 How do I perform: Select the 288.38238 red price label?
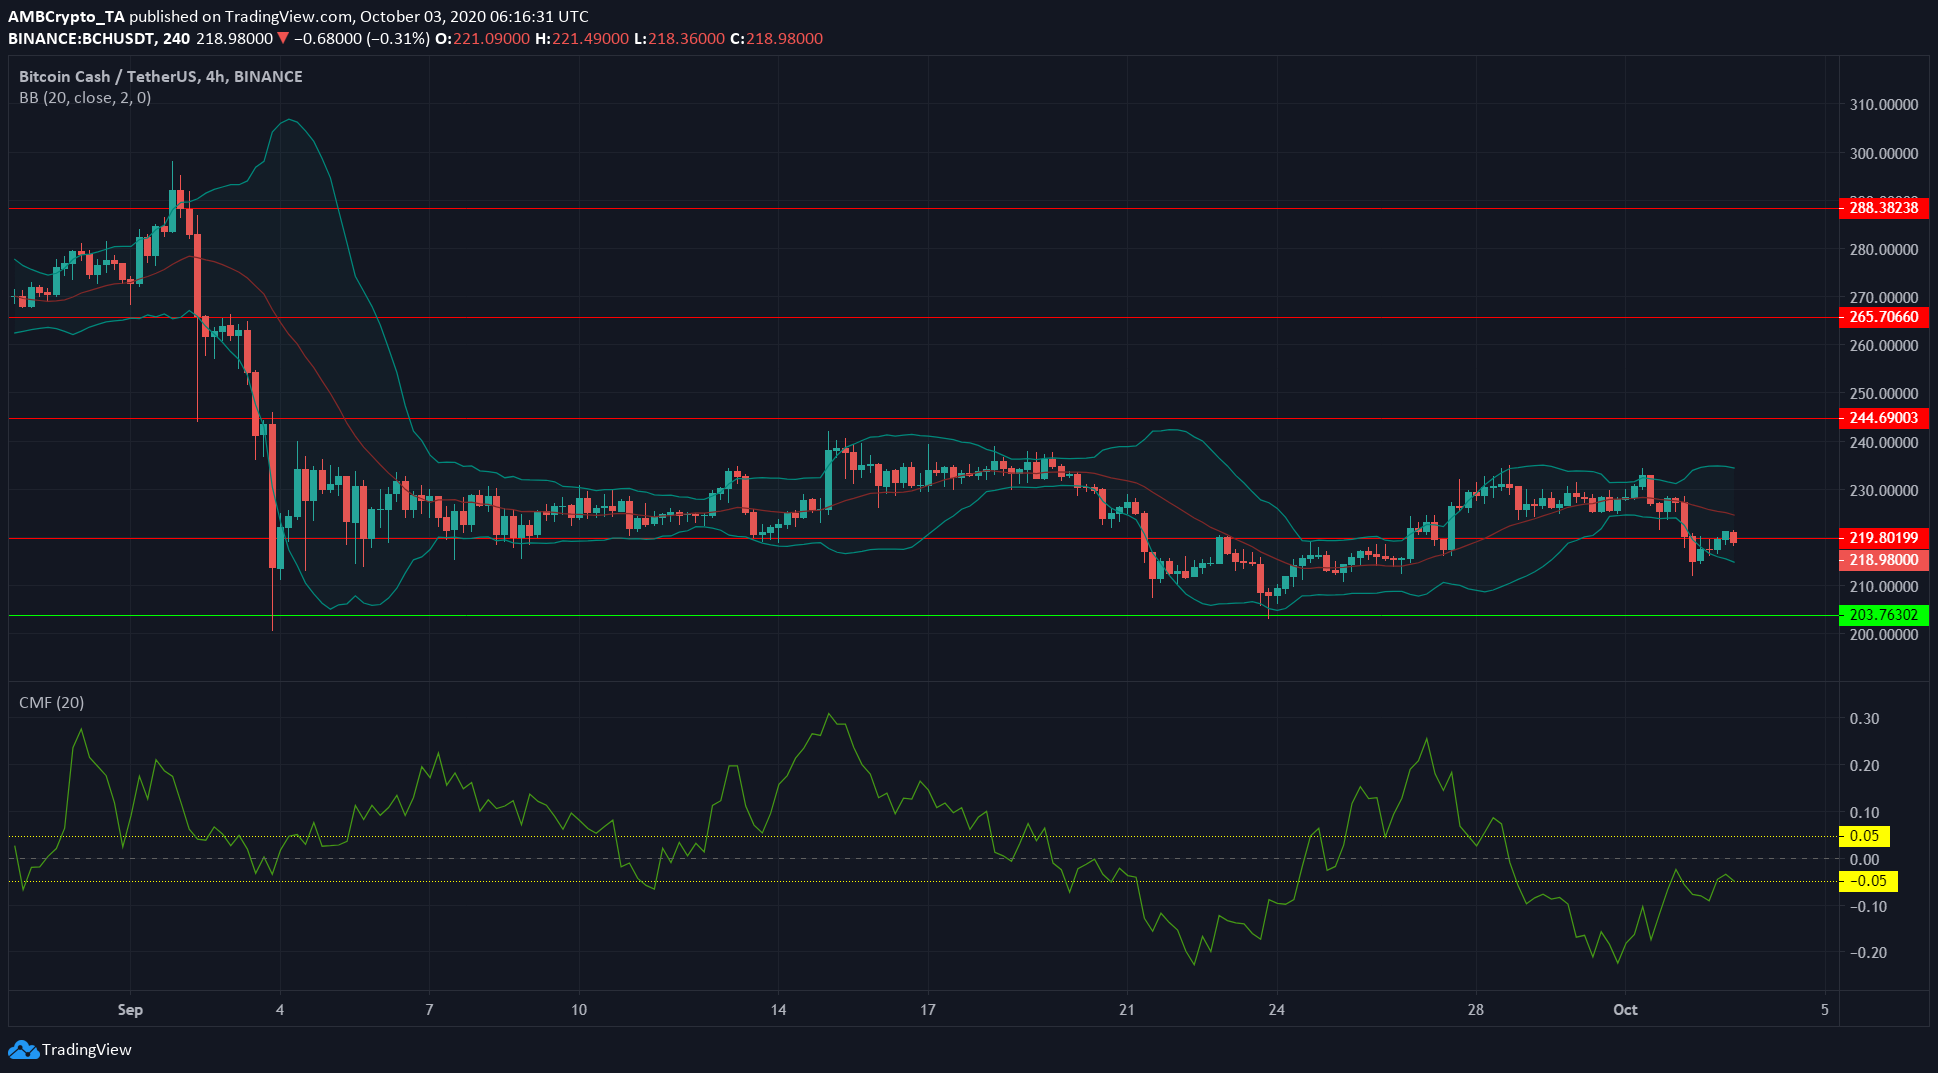tap(1884, 208)
